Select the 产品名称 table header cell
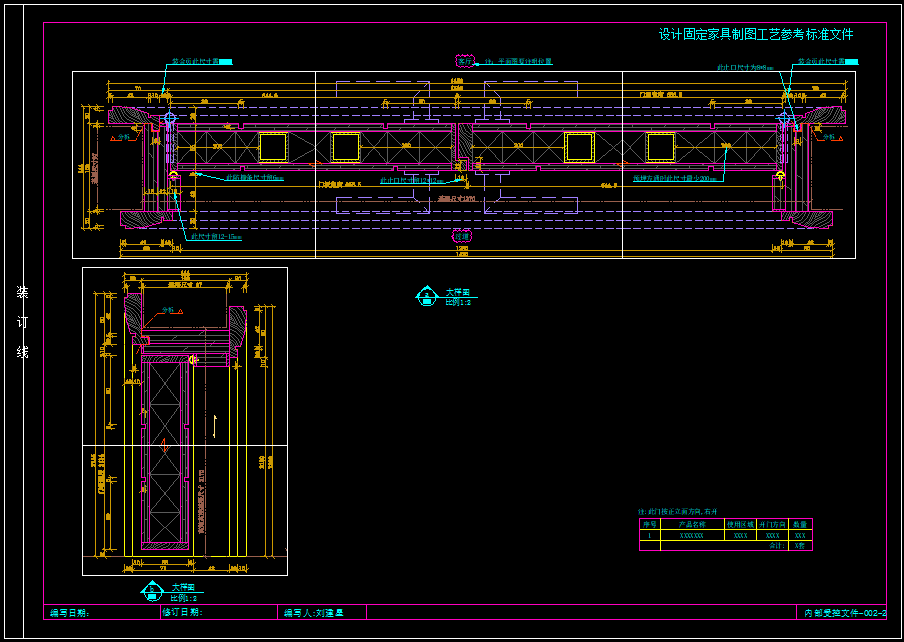 (x=692, y=524)
